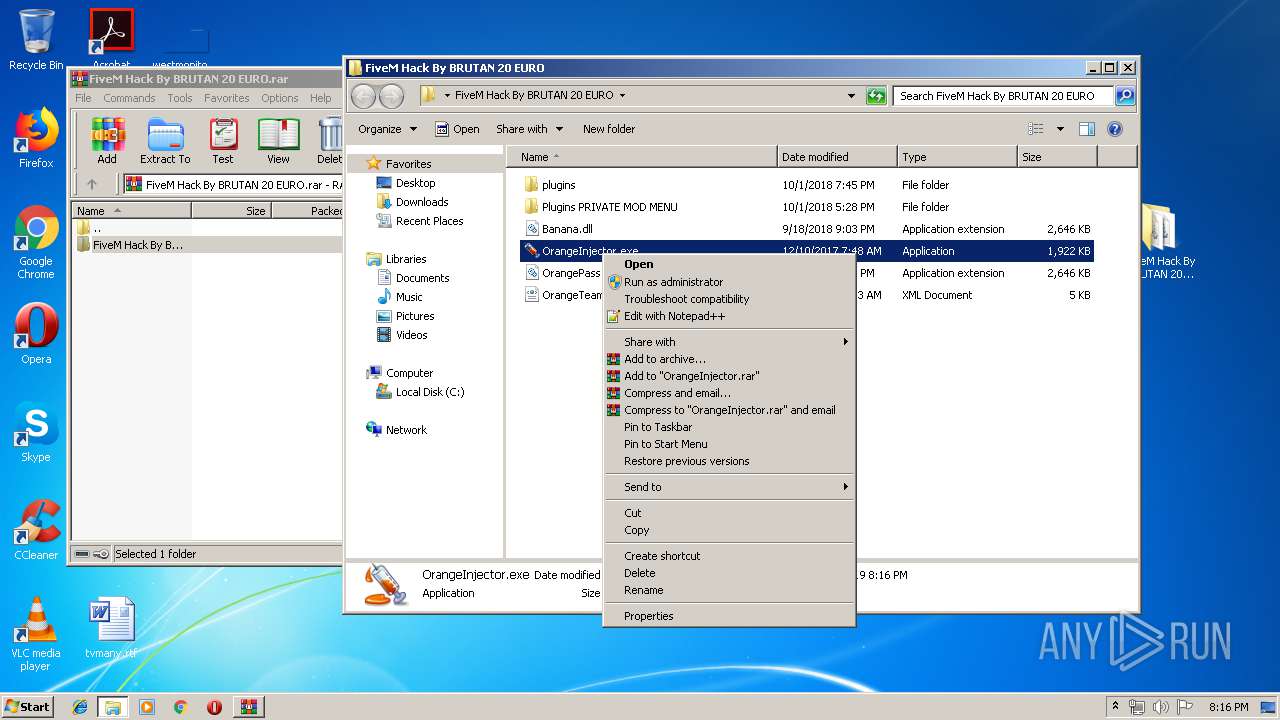This screenshot has width=1280, height=720.
Task: Click Internet Explorer taskbar icon
Action: point(80,707)
